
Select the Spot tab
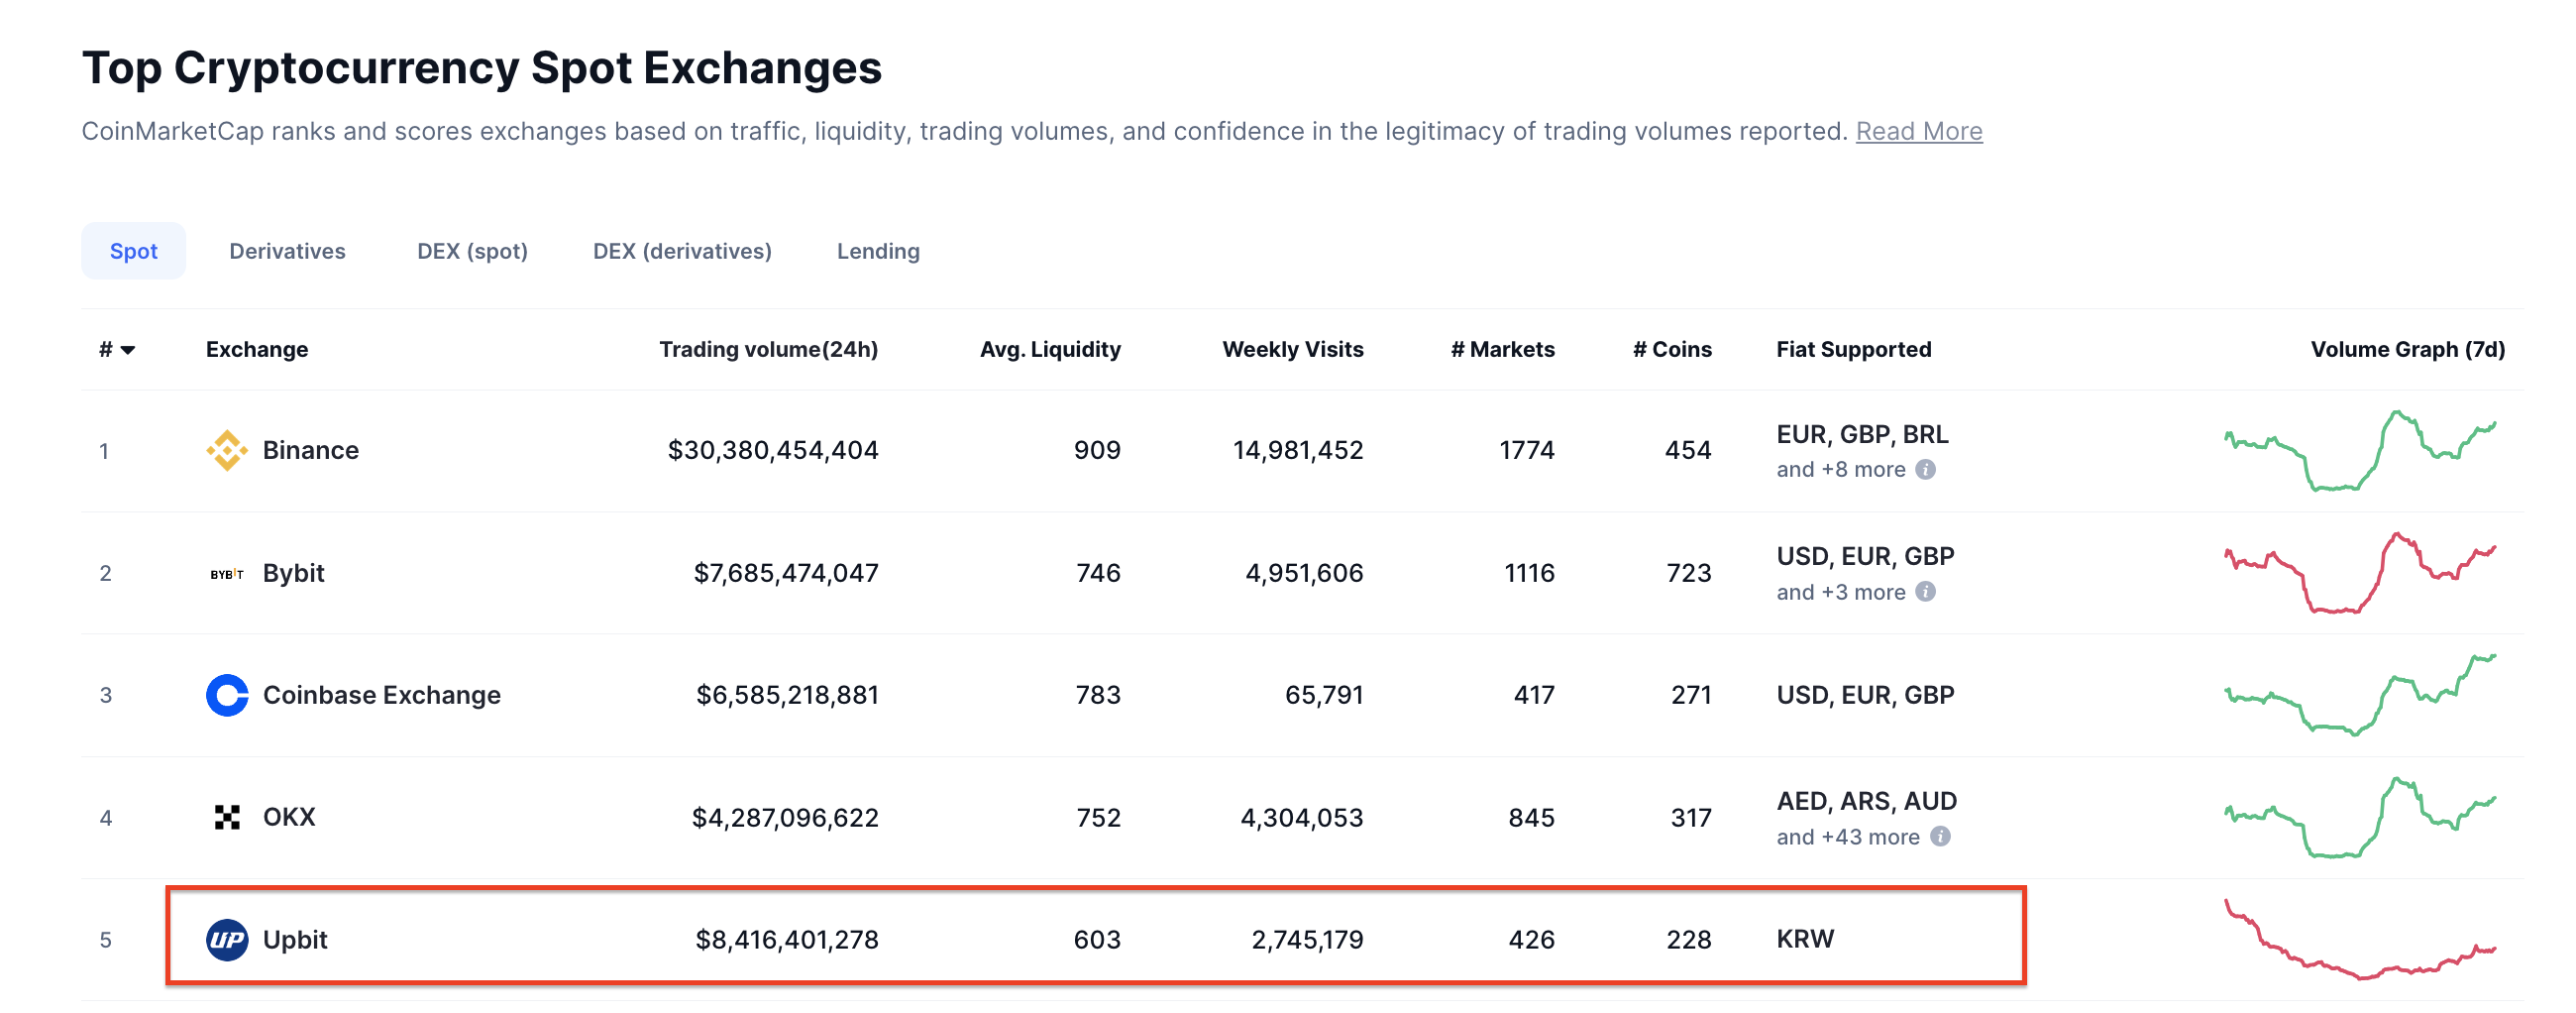(x=133, y=251)
